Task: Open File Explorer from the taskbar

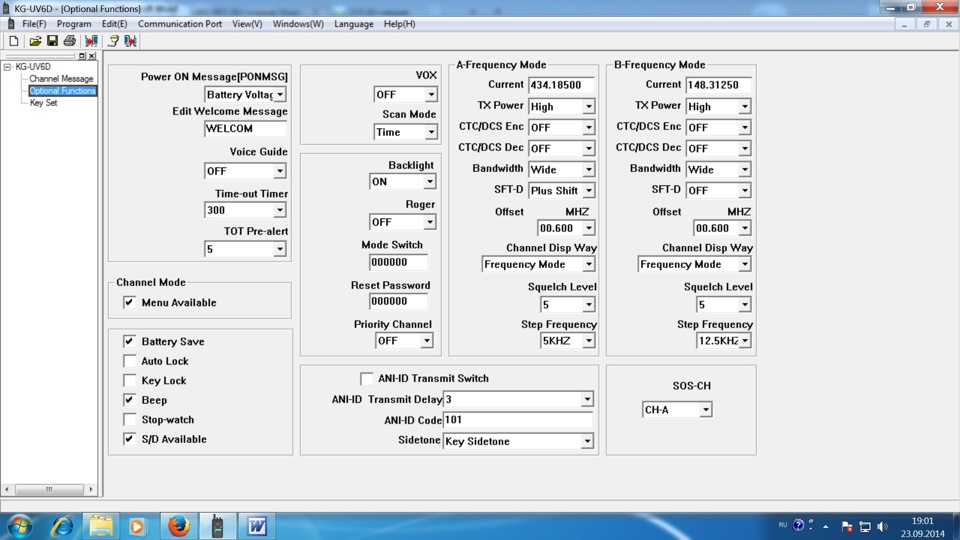Action: pyautogui.click(x=101, y=526)
